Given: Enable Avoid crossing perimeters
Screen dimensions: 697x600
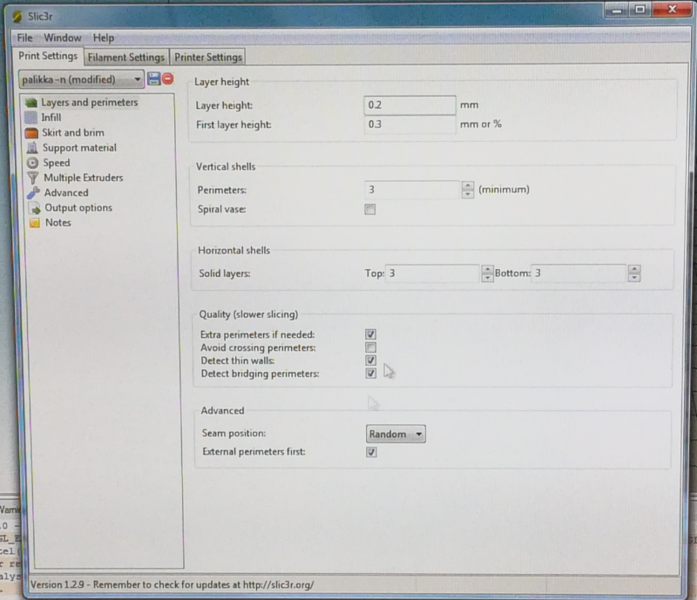Looking at the screenshot, I should pos(371,347).
